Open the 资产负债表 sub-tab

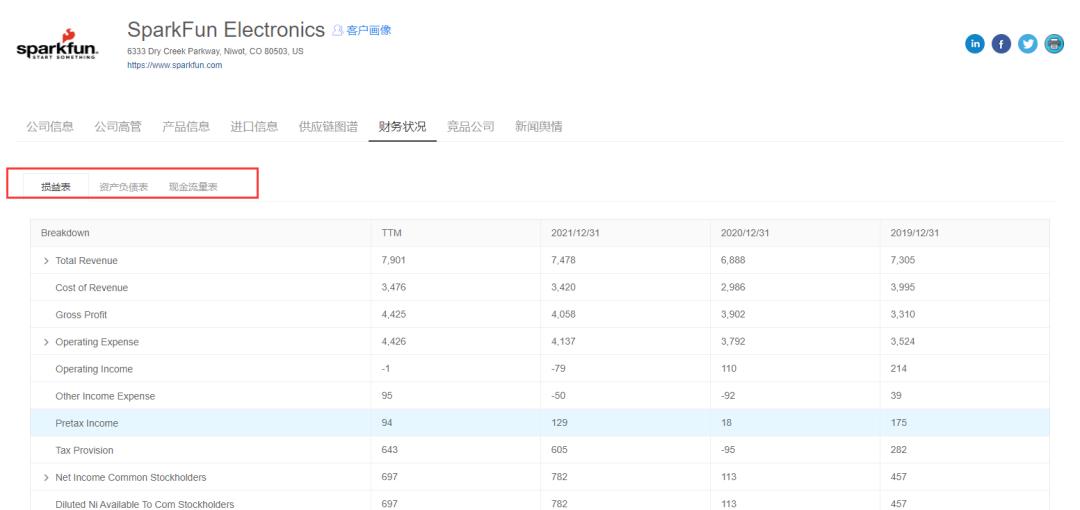(x=123, y=187)
